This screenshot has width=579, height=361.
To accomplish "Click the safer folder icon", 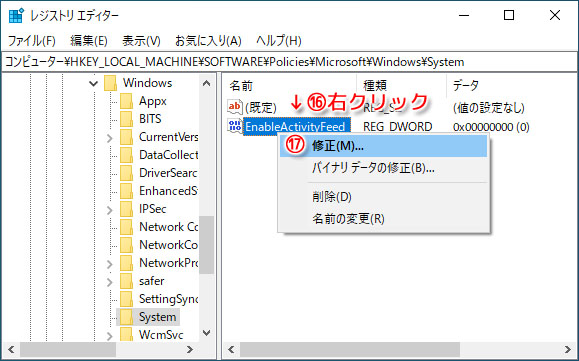I will (x=126, y=281).
